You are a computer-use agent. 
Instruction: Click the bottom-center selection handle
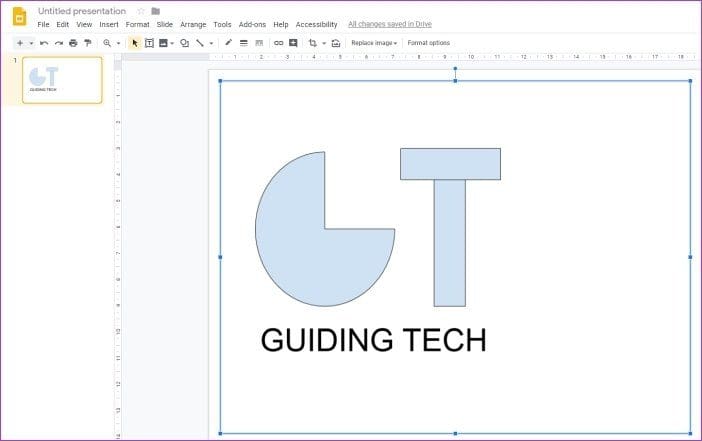pos(455,433)
